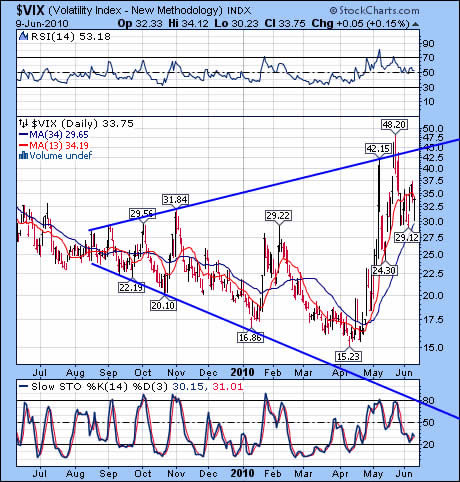This screenshot has height=482, width=460.
Task: Click the MA(34) 29.65 legend
Action: (54, 135)
